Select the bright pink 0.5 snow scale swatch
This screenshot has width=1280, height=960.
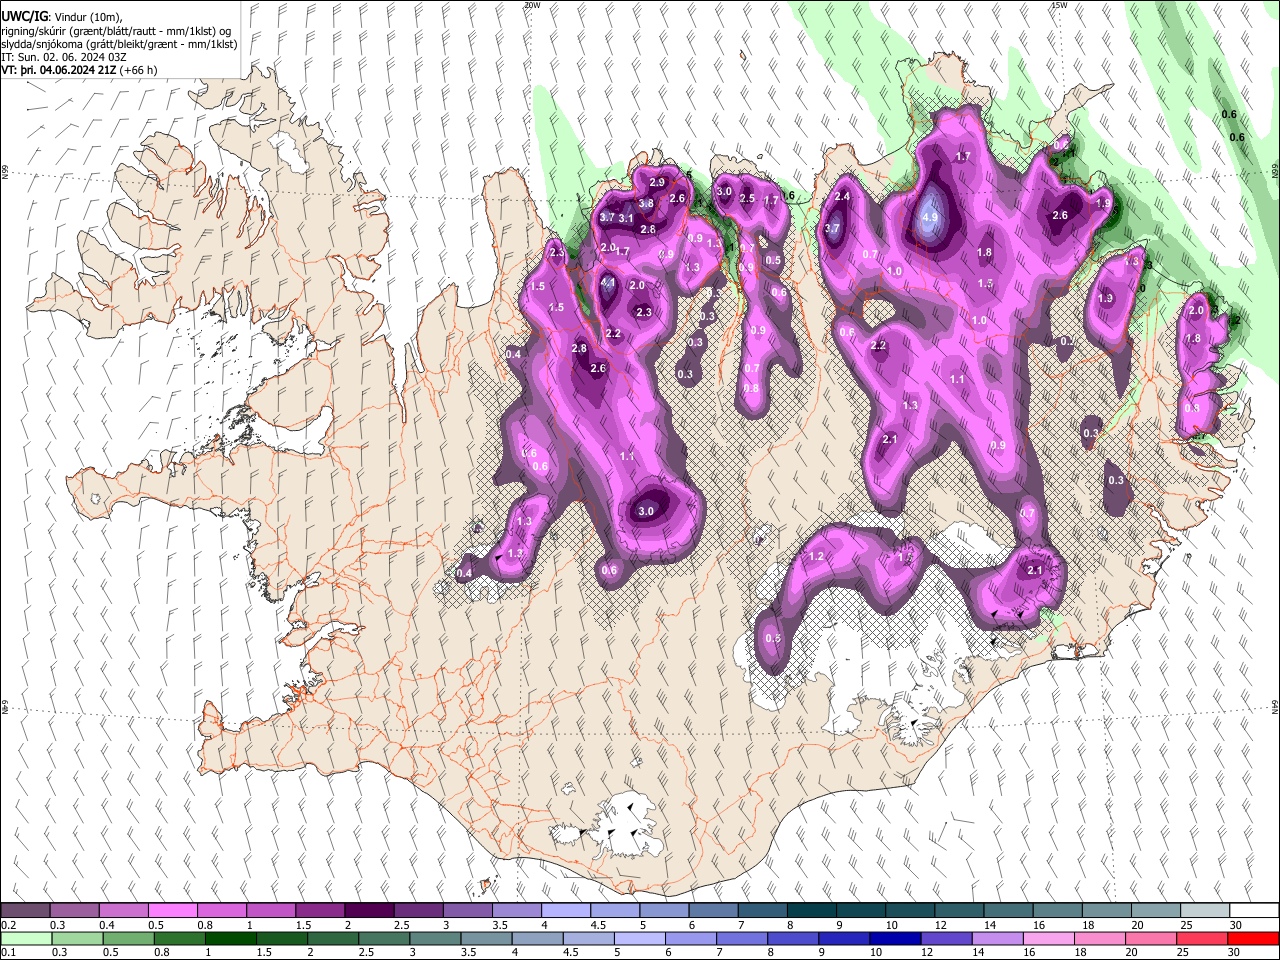pyautogui.click(x=172, y=911)
